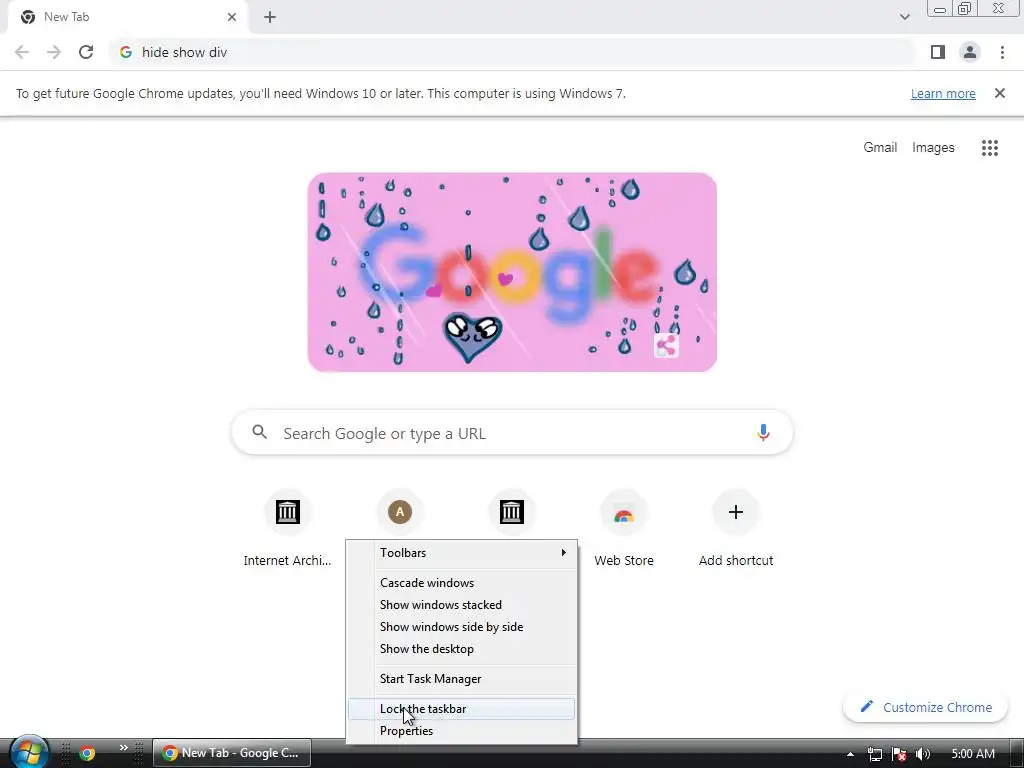
Task: Open the Action Center flag icon
Action: (x=899, y=754)
